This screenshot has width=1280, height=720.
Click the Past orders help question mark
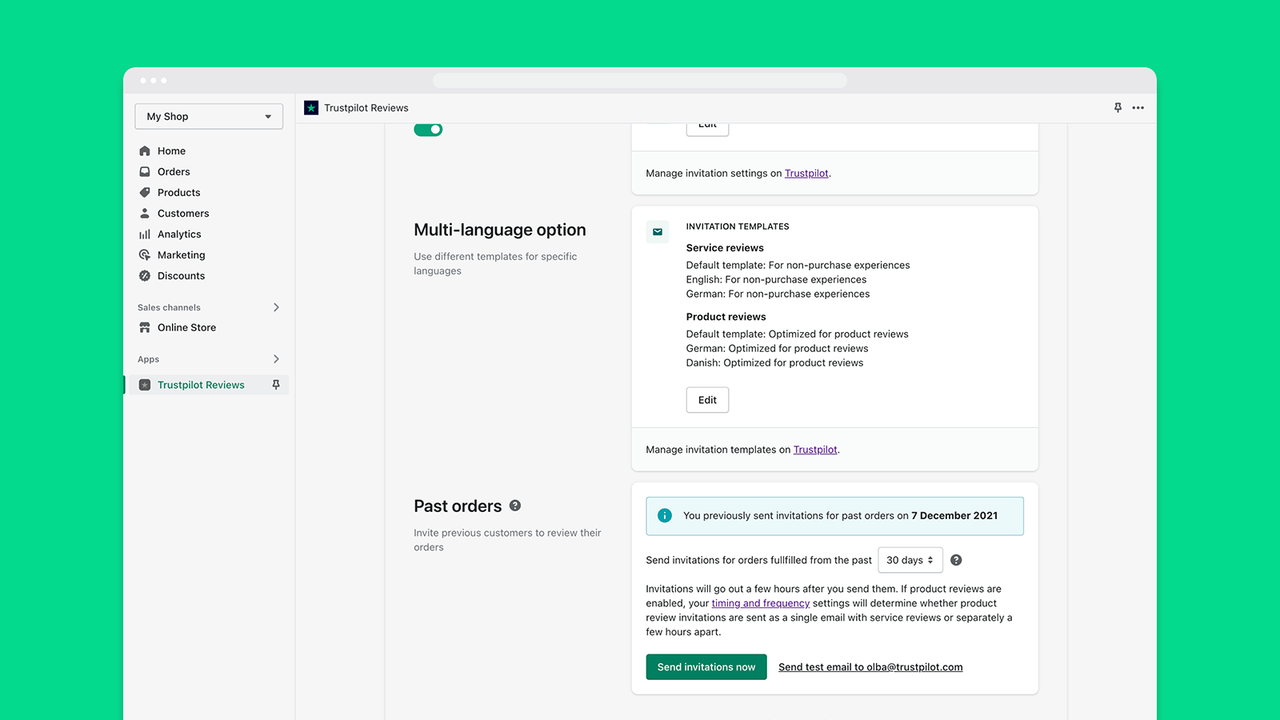coord(515,505)
